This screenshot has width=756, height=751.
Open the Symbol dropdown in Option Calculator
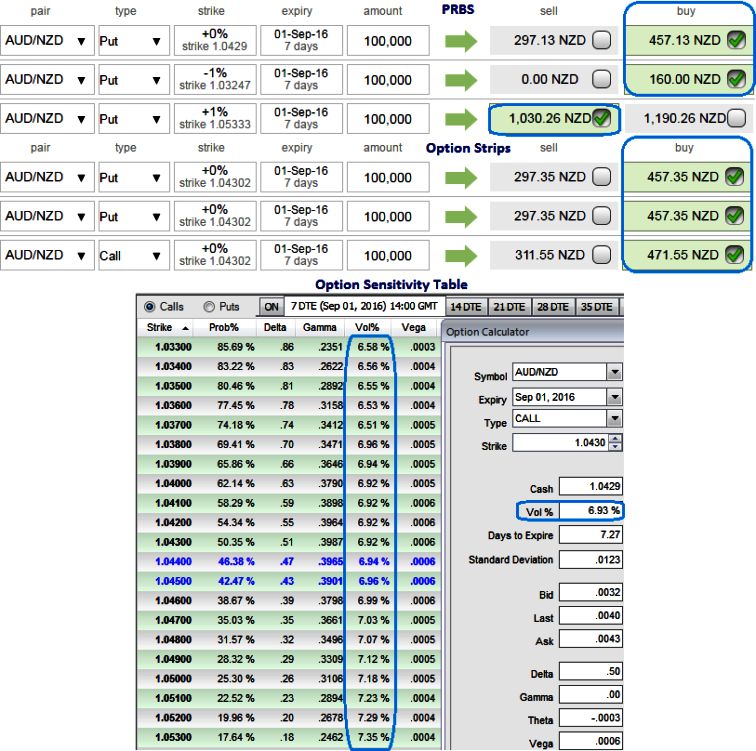(x=614, y=373)
